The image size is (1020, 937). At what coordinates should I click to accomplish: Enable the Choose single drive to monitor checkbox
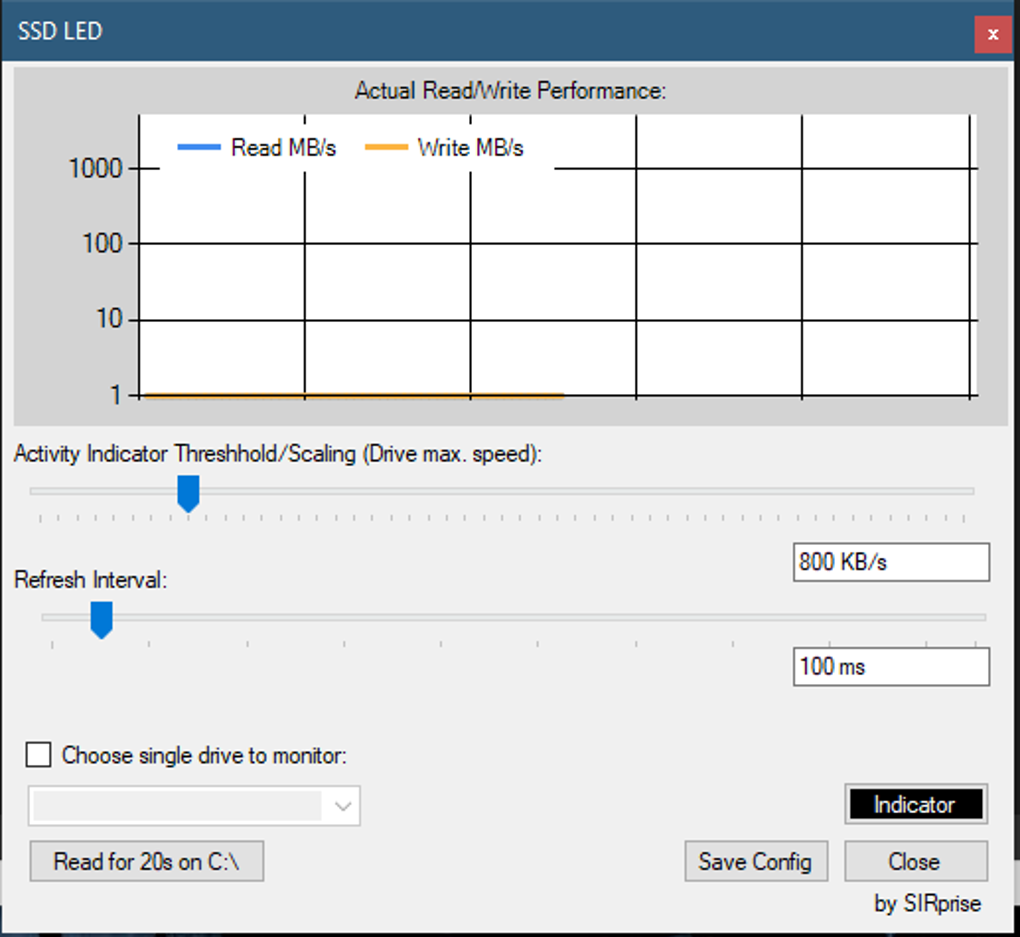38,755
